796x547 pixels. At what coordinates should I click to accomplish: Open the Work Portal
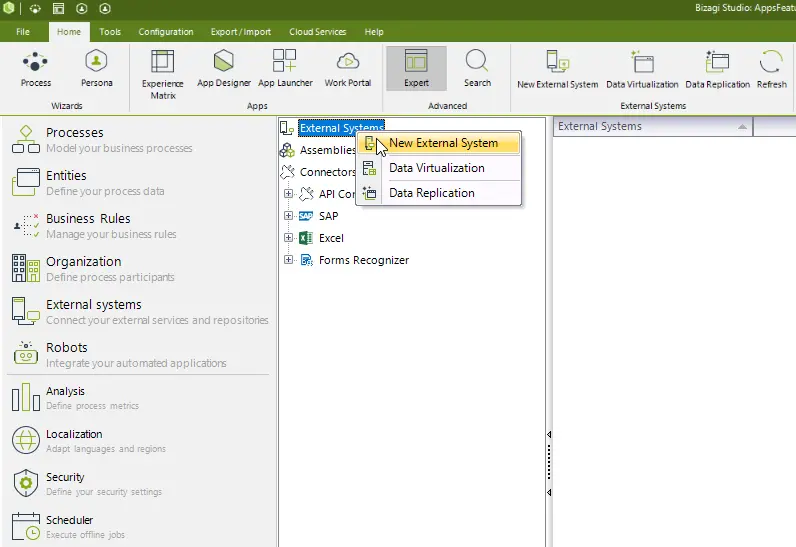(x=348, y=69)
